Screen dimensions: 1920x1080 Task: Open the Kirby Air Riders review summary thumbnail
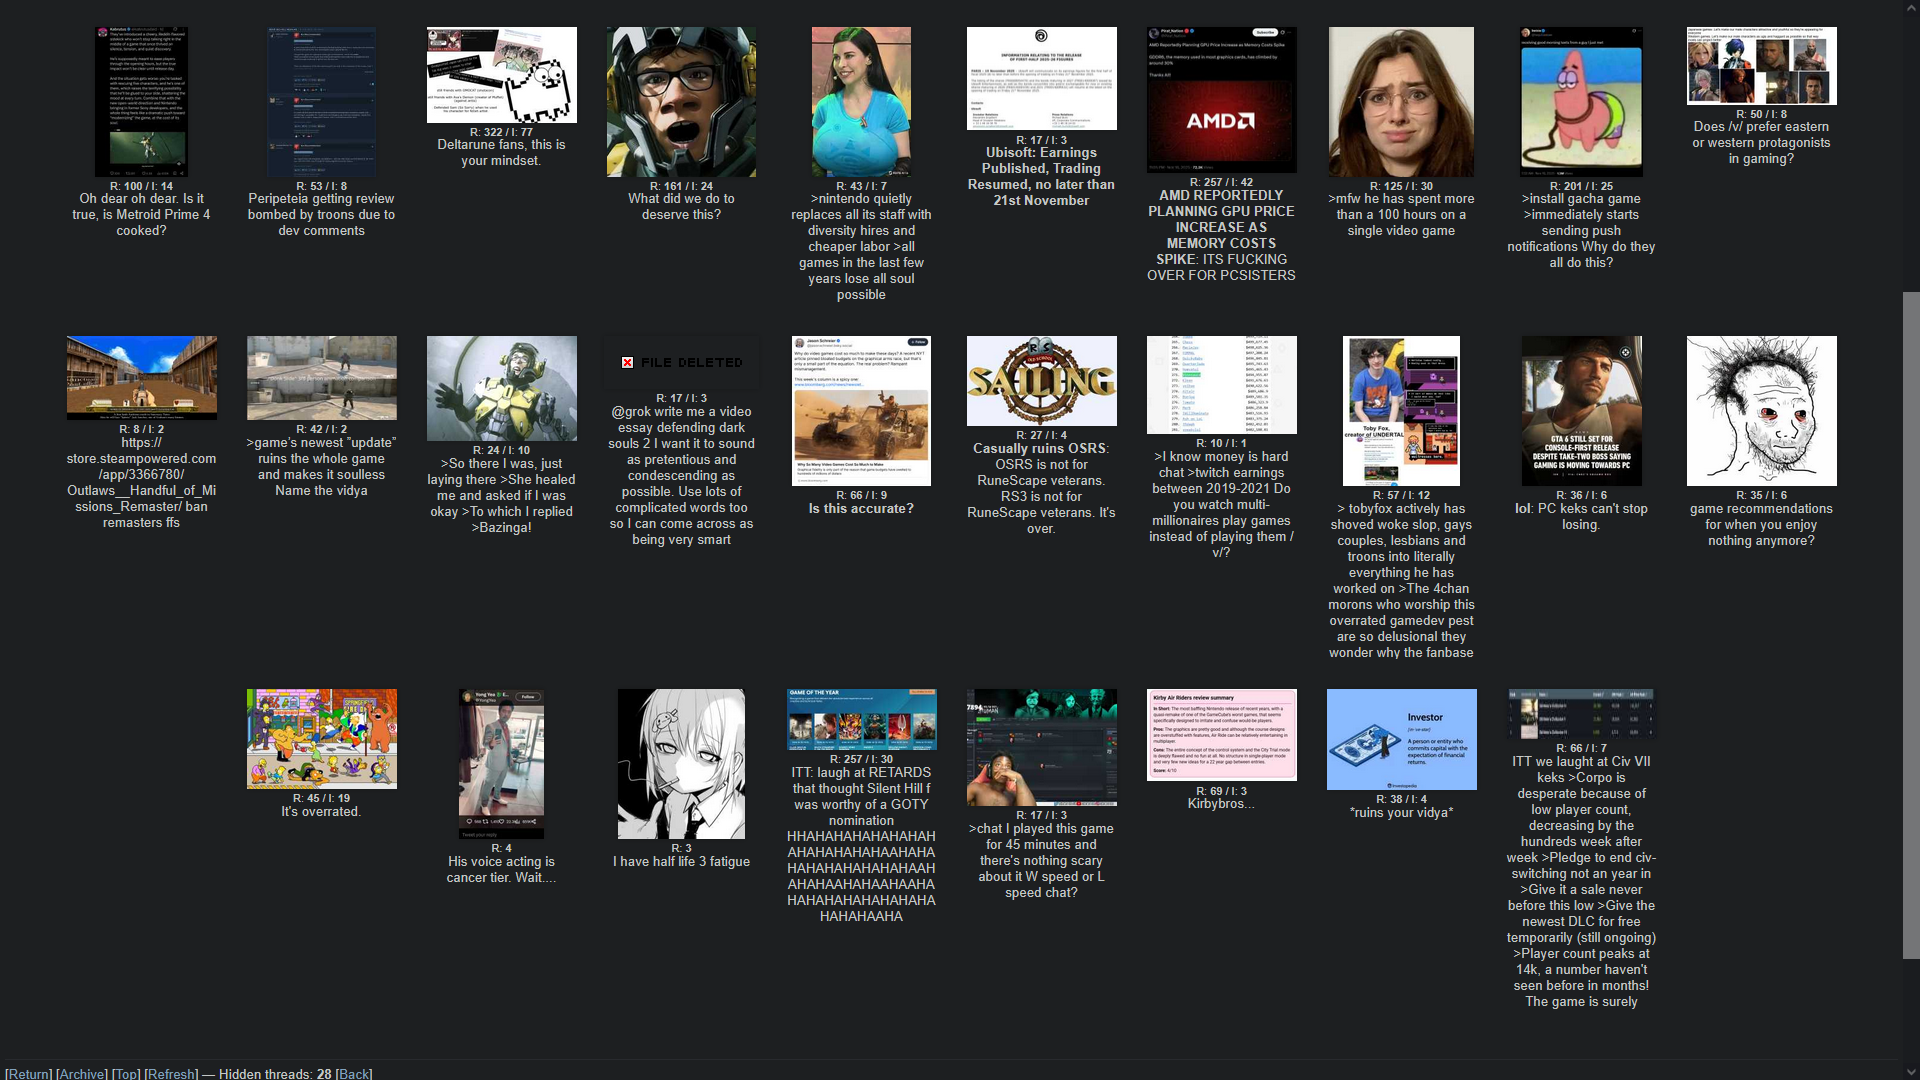[x=1221, y=735]
